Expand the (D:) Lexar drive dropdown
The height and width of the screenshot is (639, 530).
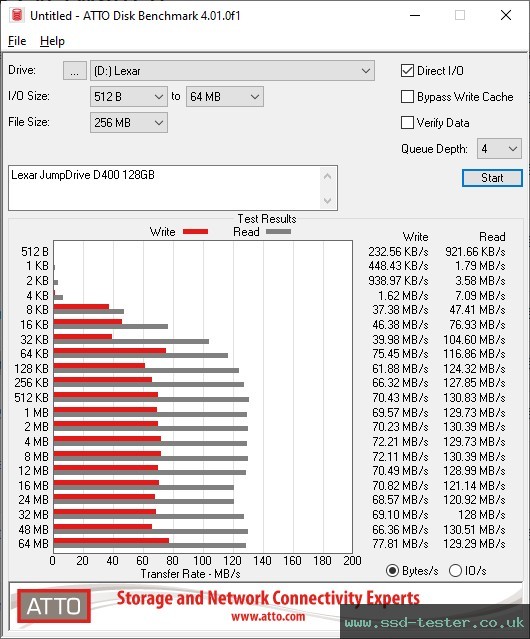pos(232,71)
